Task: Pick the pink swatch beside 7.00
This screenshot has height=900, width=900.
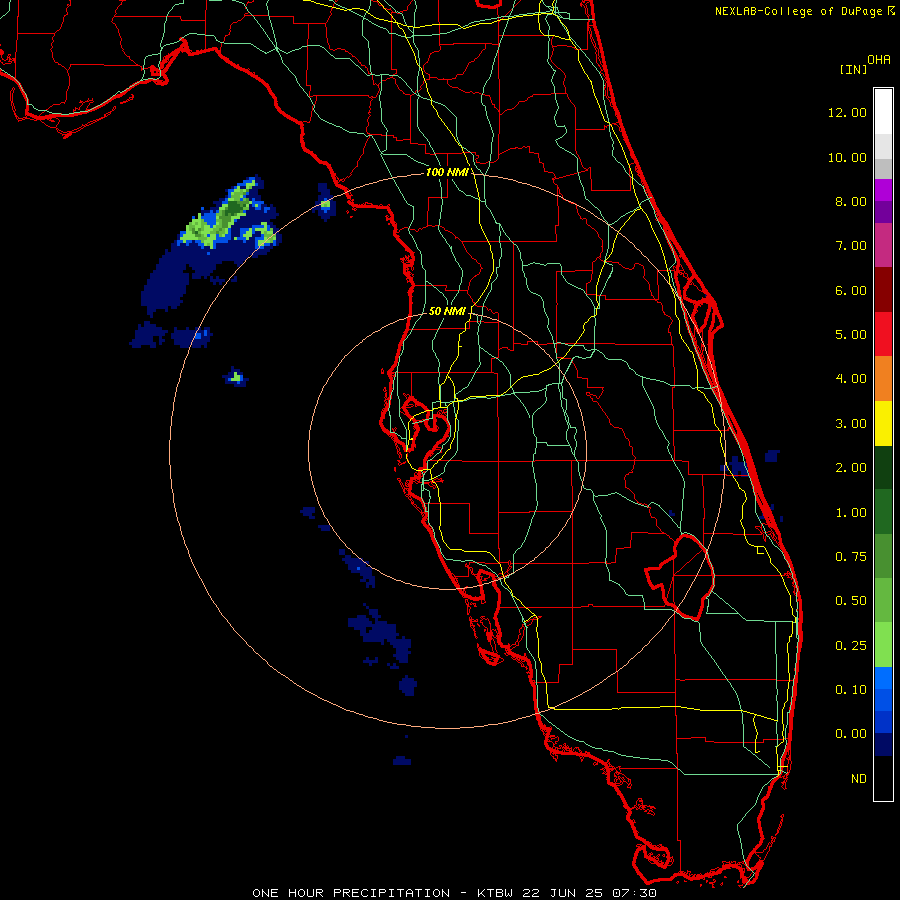Action: pos(883,245)
